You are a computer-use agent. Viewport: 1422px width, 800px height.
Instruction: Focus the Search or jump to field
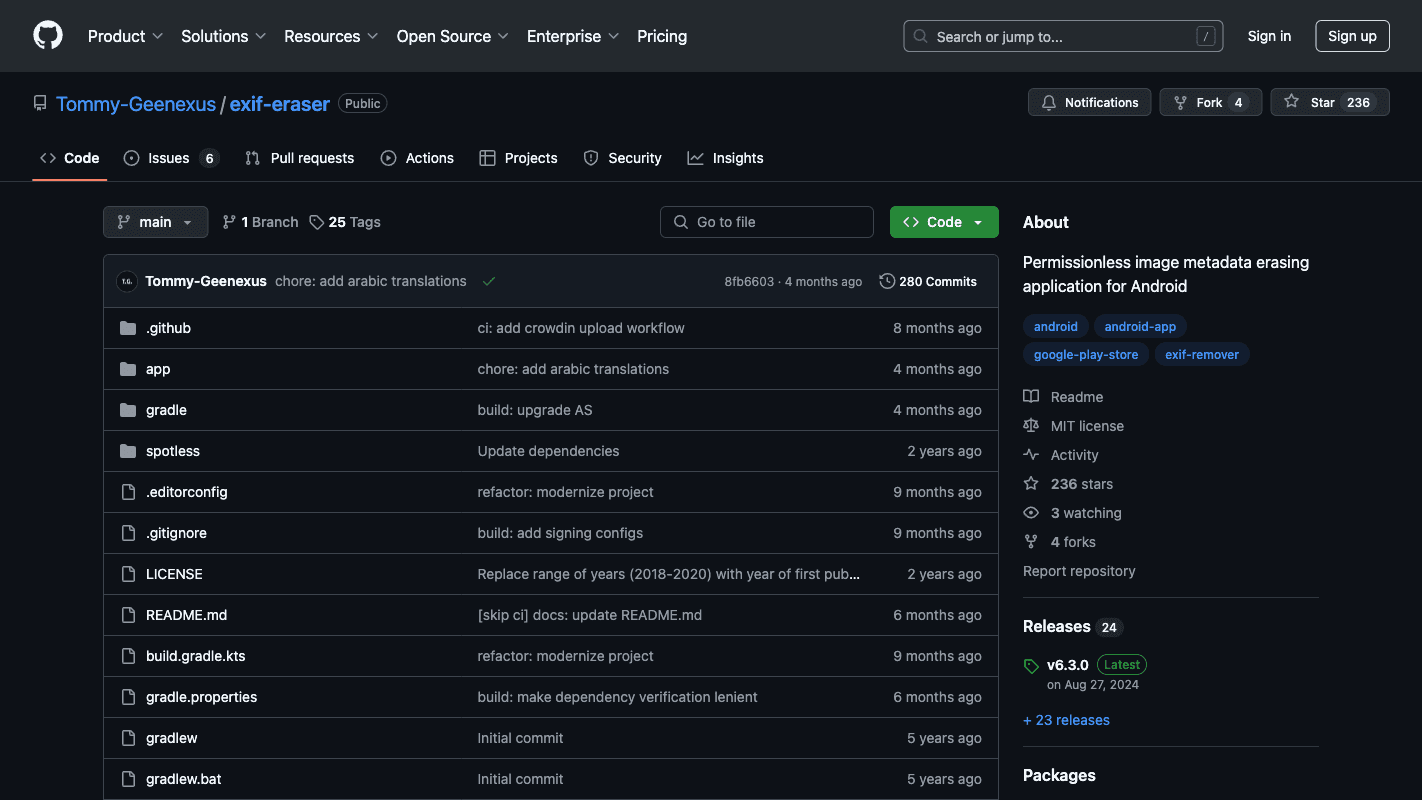tap(1064, 36)
